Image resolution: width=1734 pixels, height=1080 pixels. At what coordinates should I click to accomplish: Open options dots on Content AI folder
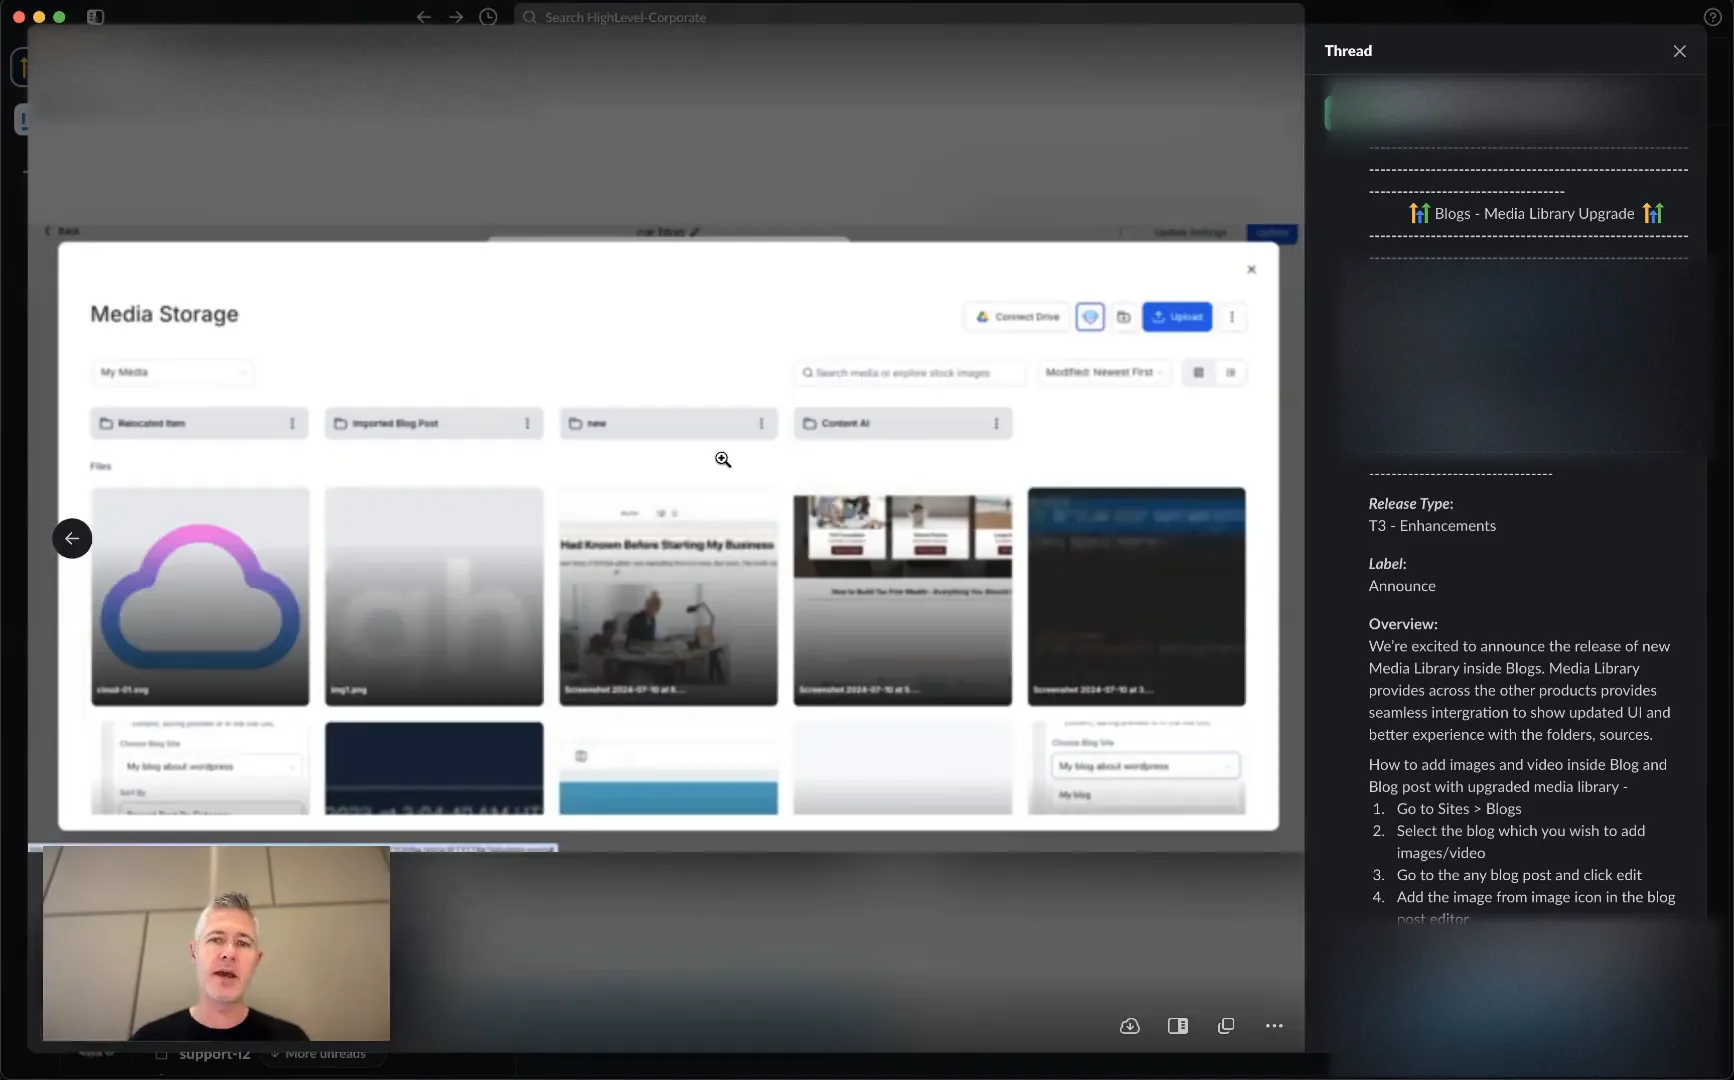click(996, 423)
